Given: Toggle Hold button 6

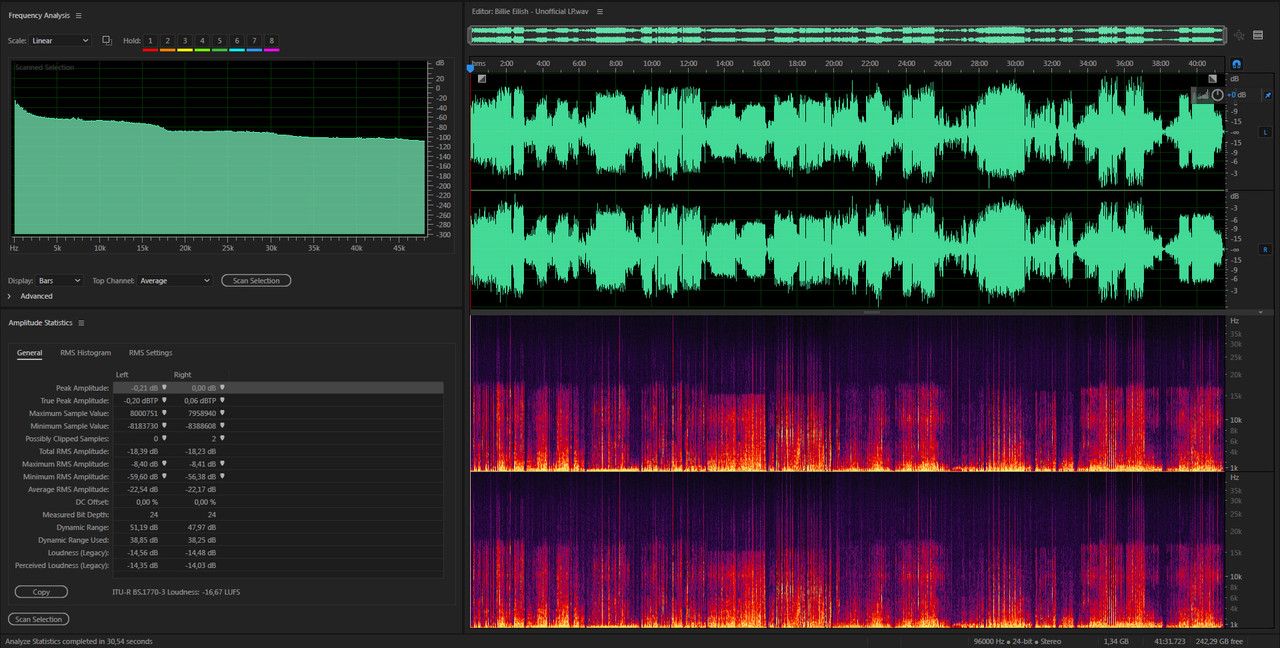Looking at the screenshot, I should pyautogui.click(x=237, y=41).
